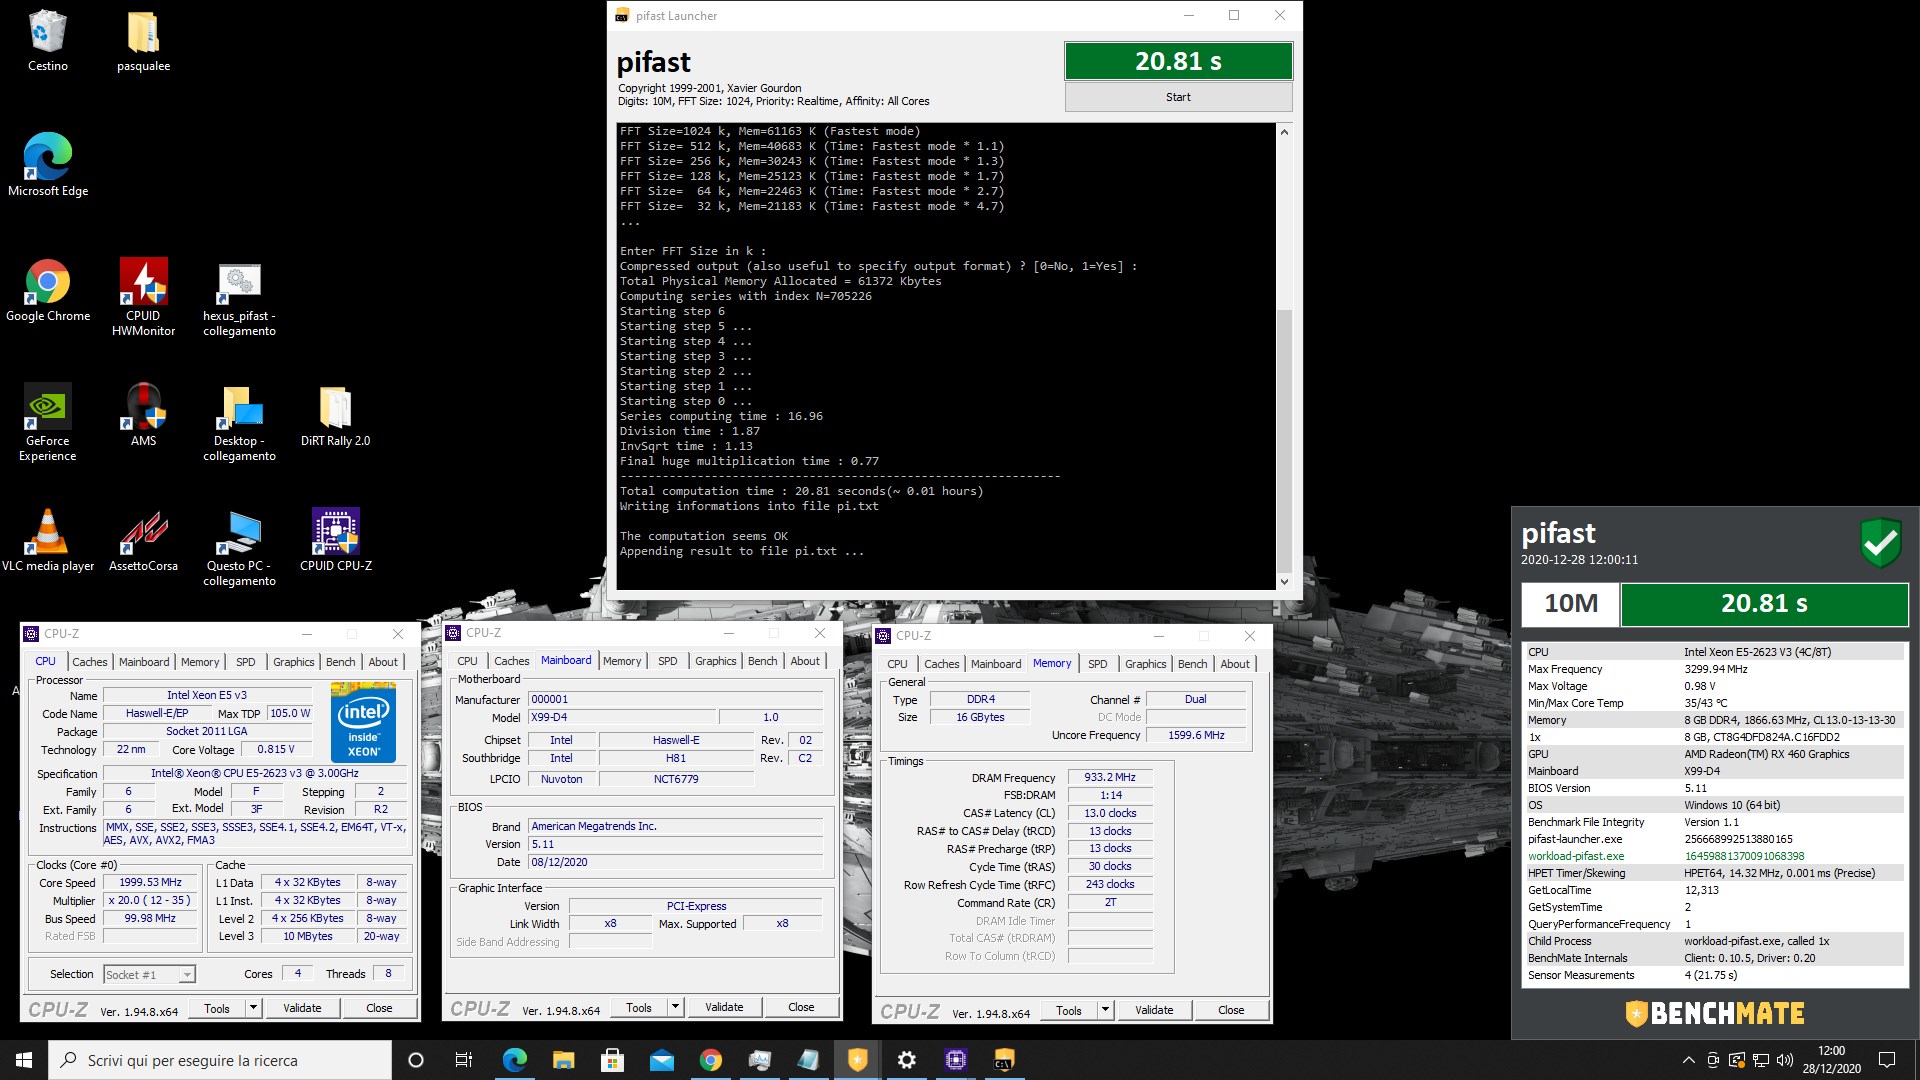Click the Close button in the right CPU-Z window
The height and width of the screenshot is (1080, 1920).
pos(1231,1010)
